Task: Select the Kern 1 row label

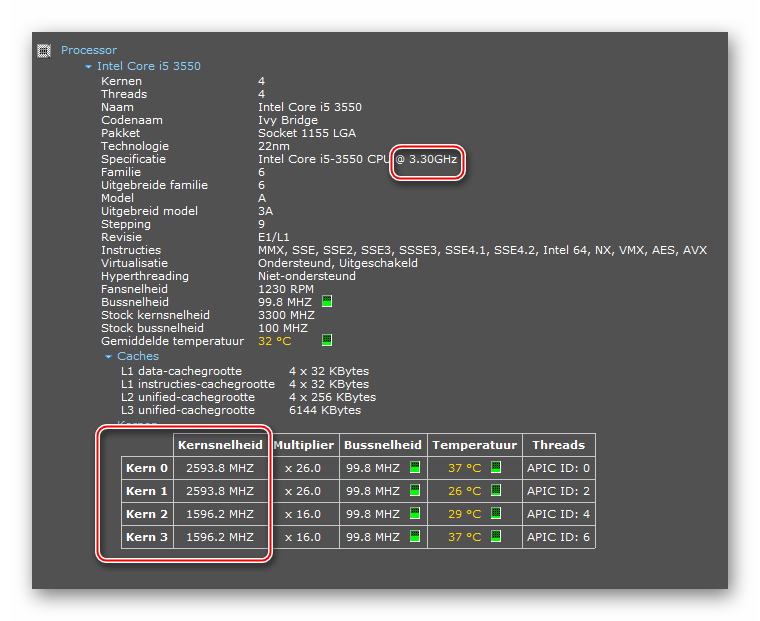Action: 147,491
